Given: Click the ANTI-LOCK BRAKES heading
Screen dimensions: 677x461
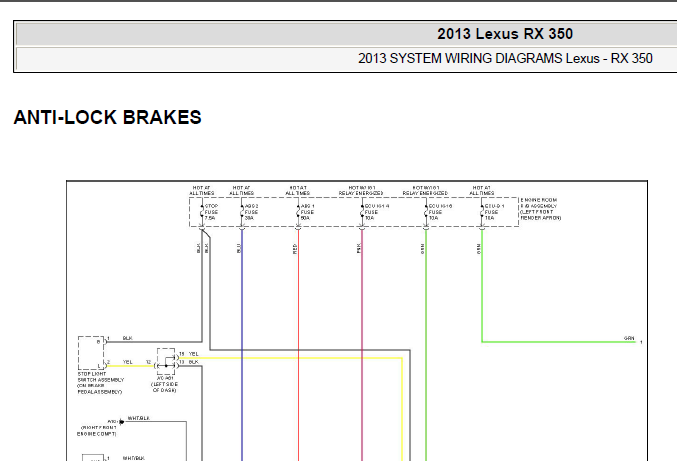Looking at the screenshot, I should click(108, 117).
